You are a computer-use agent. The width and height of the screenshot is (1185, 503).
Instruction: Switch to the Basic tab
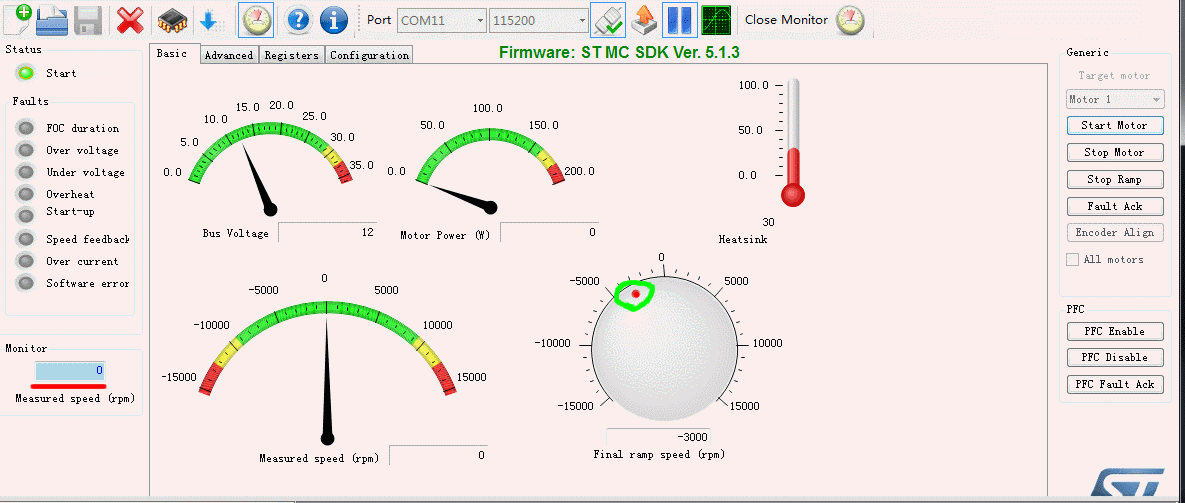172,54
